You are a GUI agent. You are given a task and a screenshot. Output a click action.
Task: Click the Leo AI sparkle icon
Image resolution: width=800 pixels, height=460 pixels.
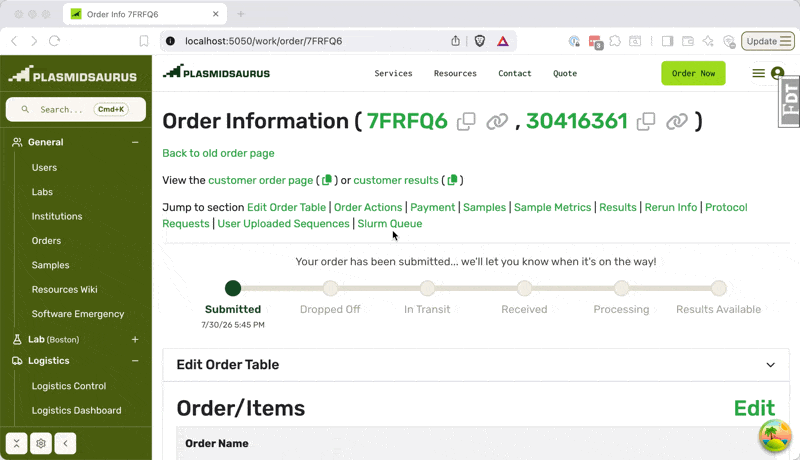(x=708, y=41)
